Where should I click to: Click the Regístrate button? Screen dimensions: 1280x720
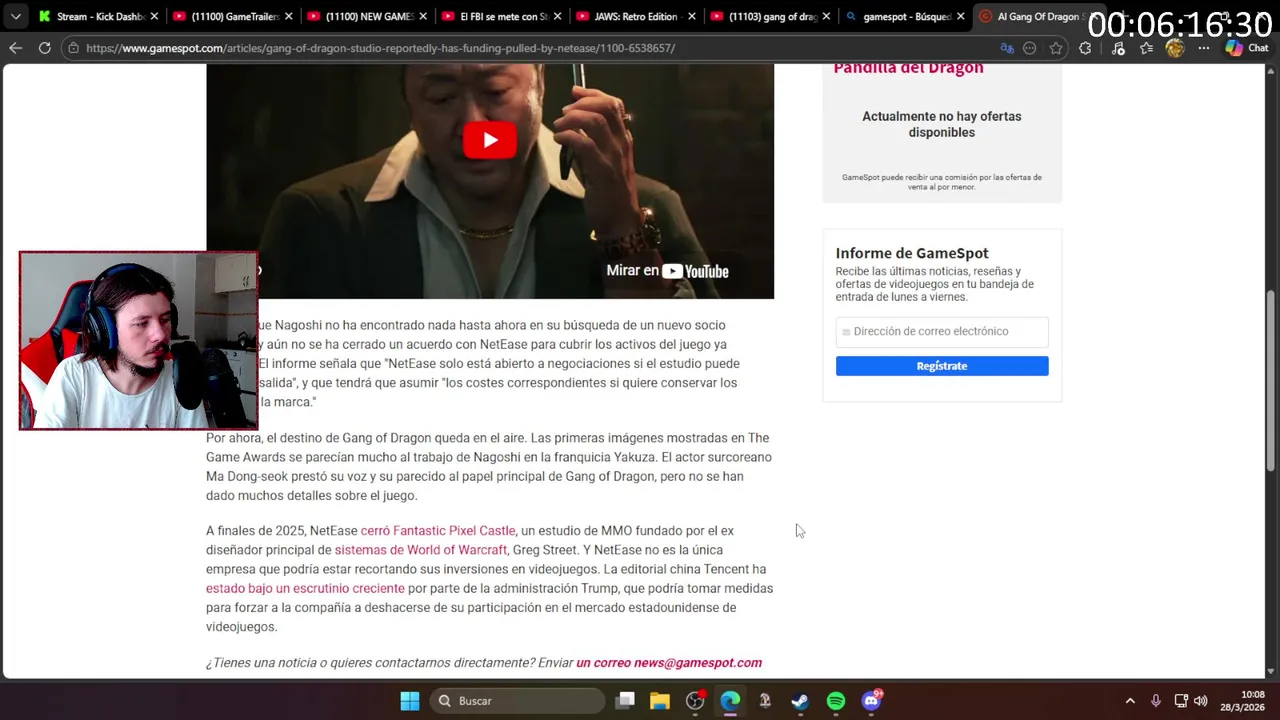coord(942,366)
